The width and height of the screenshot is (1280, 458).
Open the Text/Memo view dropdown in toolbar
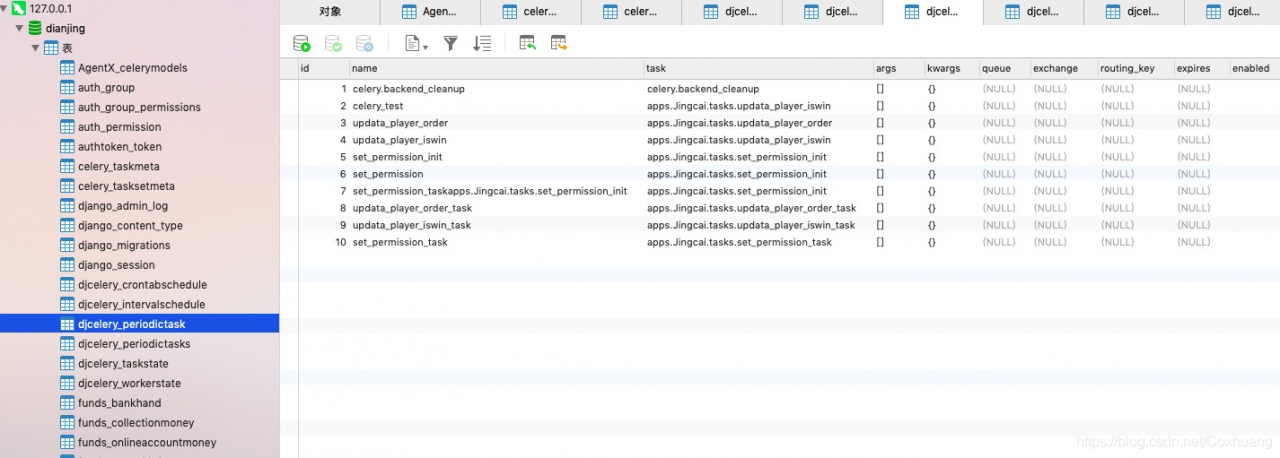[x=416, y=43]
